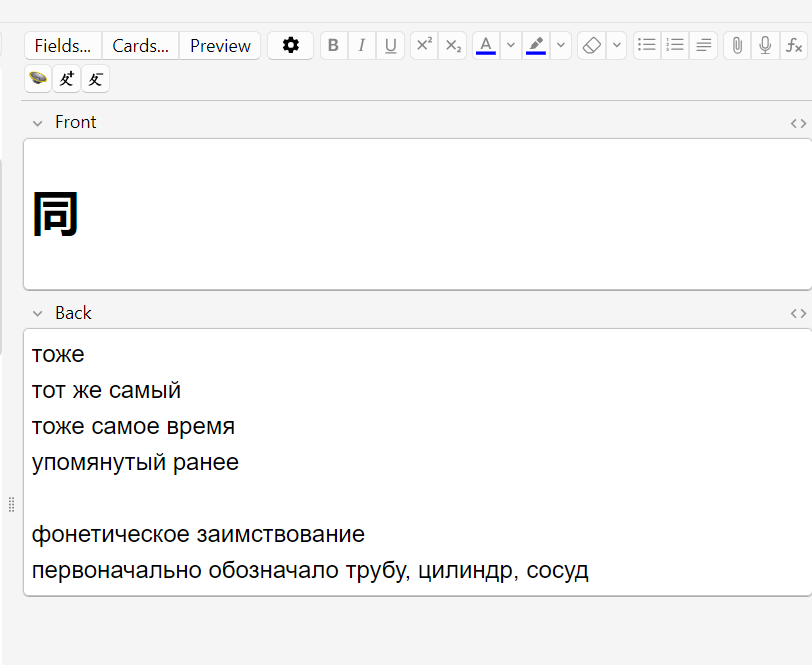Open the Fields... dialog

coord(63,46)
